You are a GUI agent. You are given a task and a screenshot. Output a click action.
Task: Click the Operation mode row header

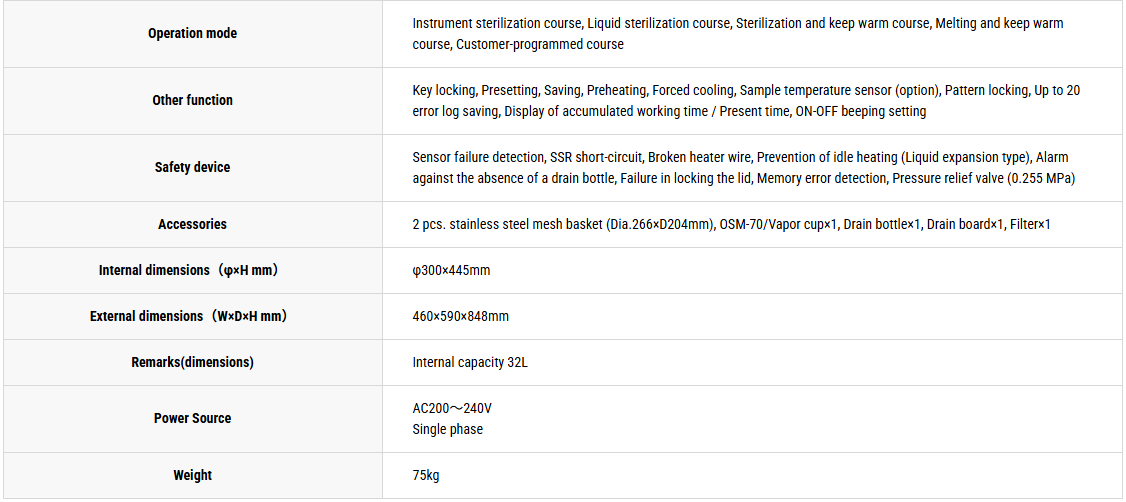192,34
